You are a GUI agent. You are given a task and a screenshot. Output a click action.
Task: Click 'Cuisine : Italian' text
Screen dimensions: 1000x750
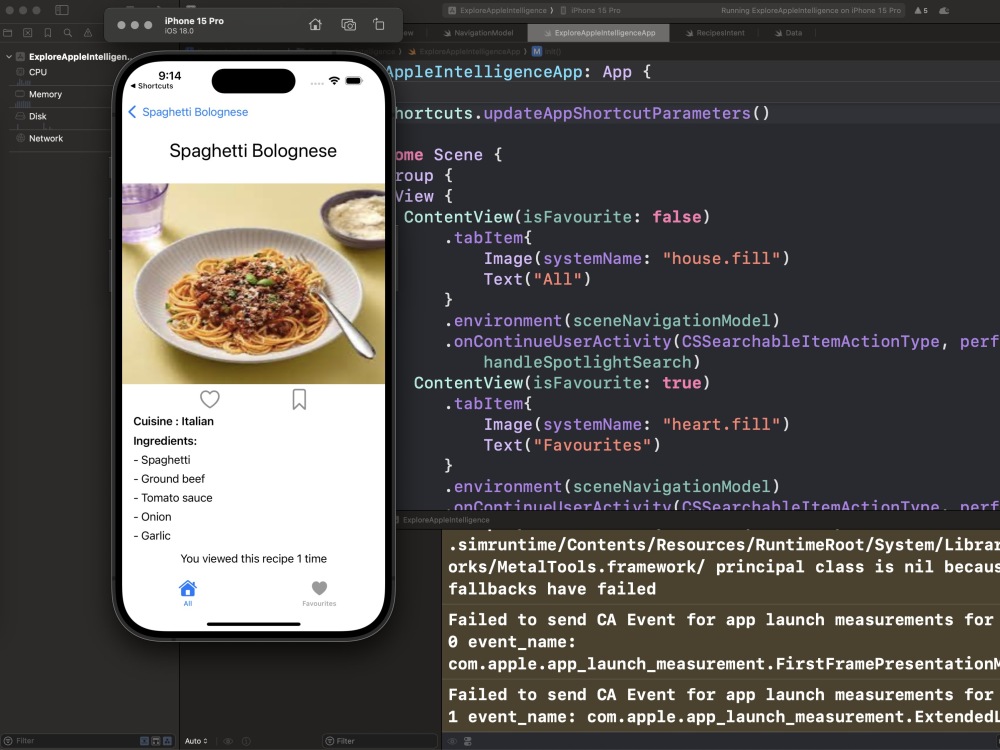(x=173, y=421)
